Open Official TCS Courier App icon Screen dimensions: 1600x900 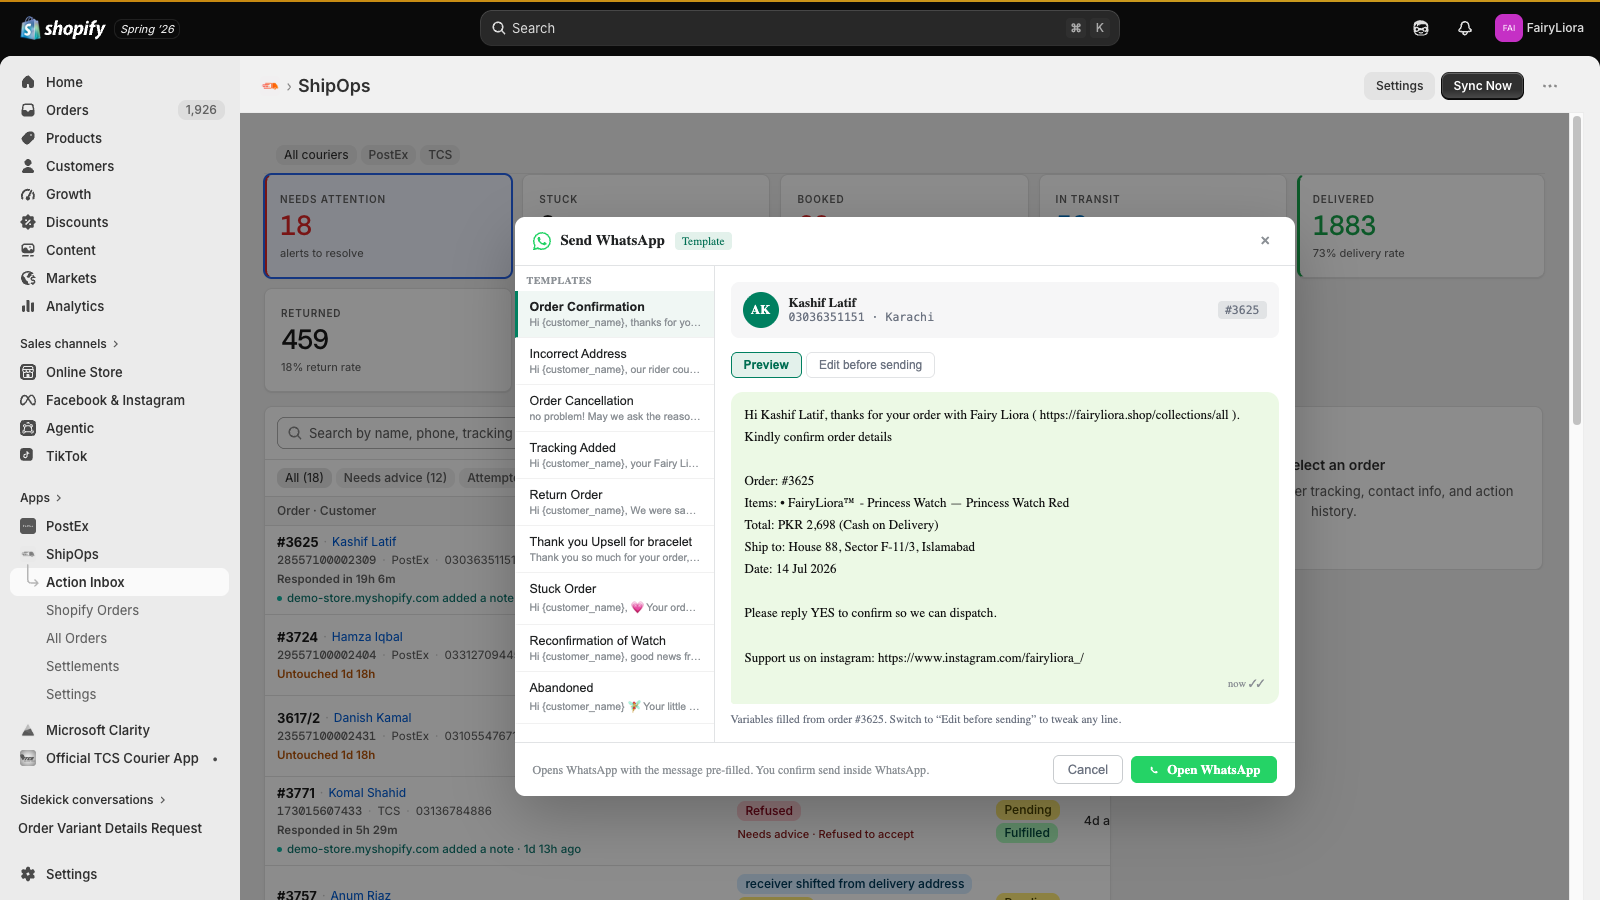click(x=28, y=758)
